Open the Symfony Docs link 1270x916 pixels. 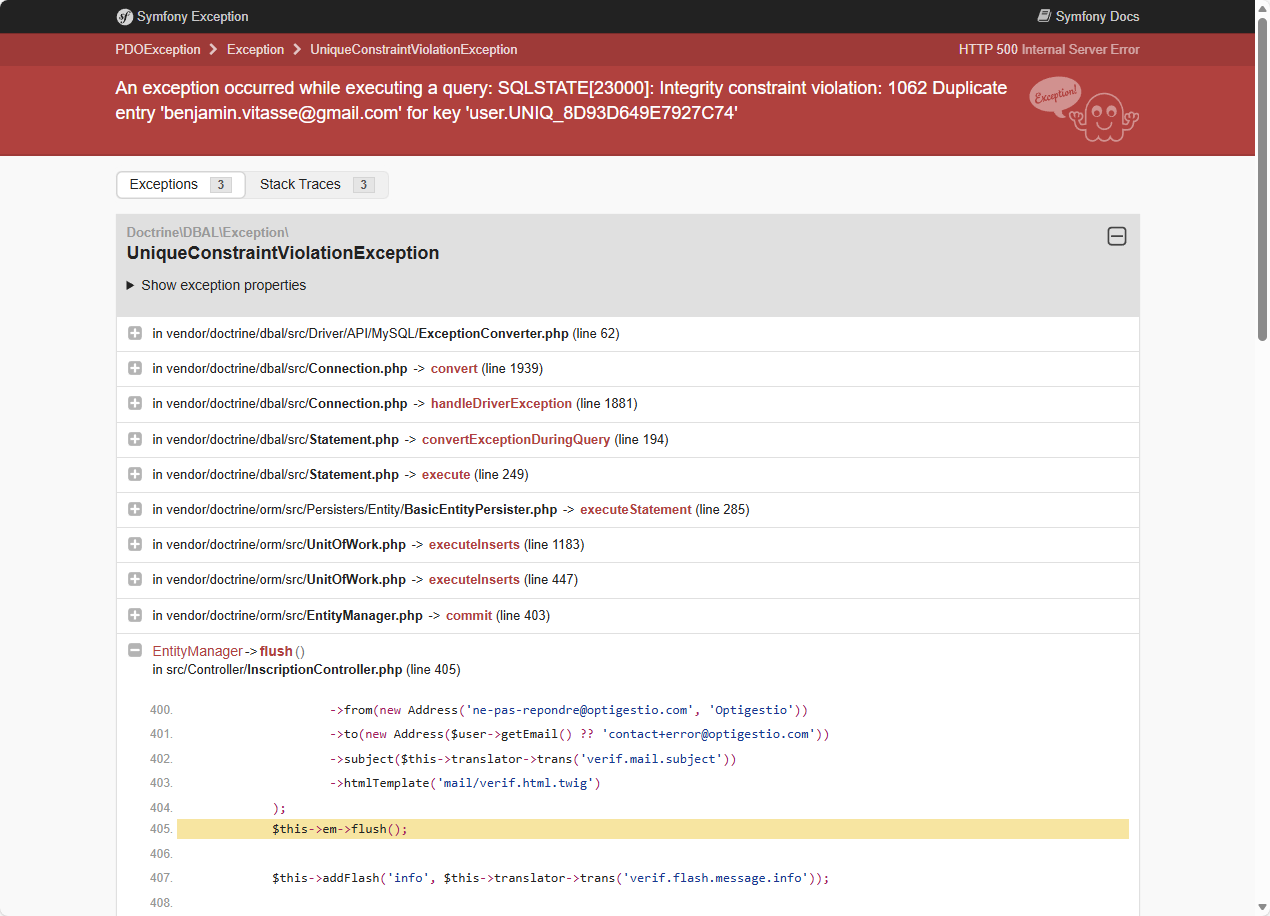[x=1096, y=16]
